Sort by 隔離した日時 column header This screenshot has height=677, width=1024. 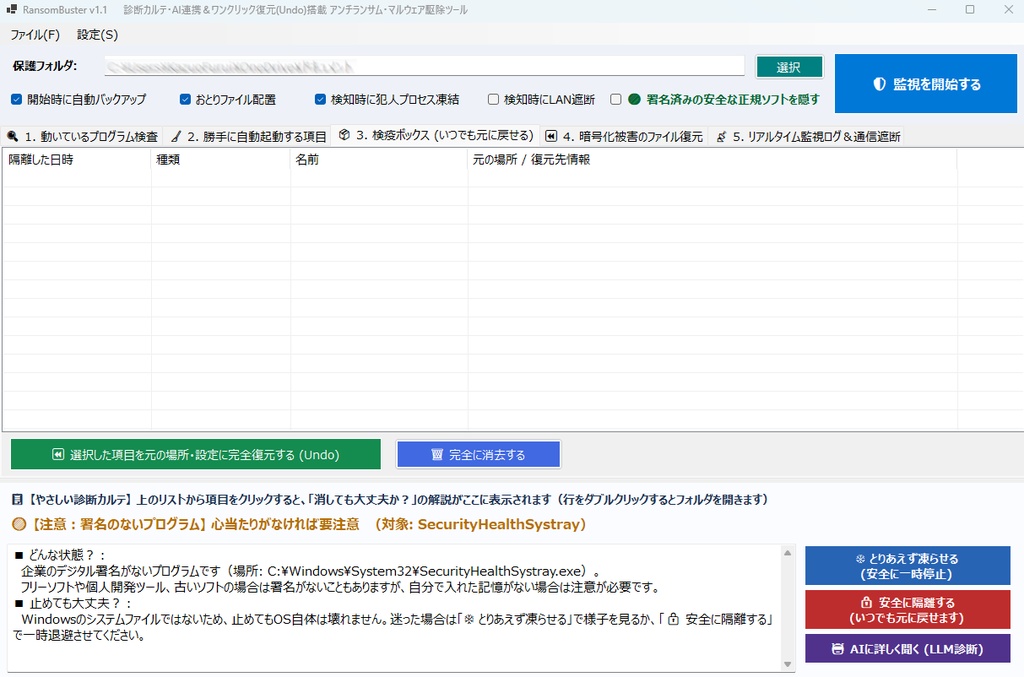click(x=77, y=159)
